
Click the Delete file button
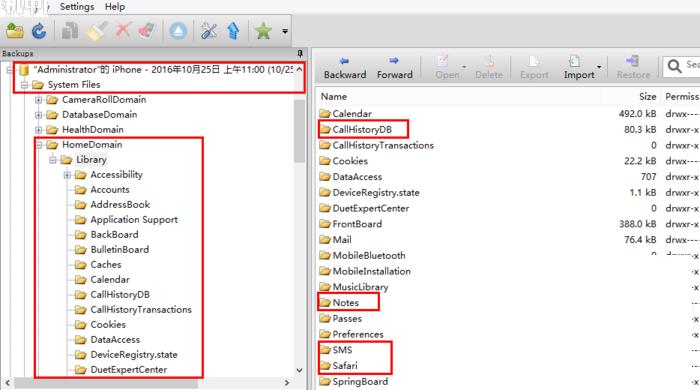tap(489, 68)
